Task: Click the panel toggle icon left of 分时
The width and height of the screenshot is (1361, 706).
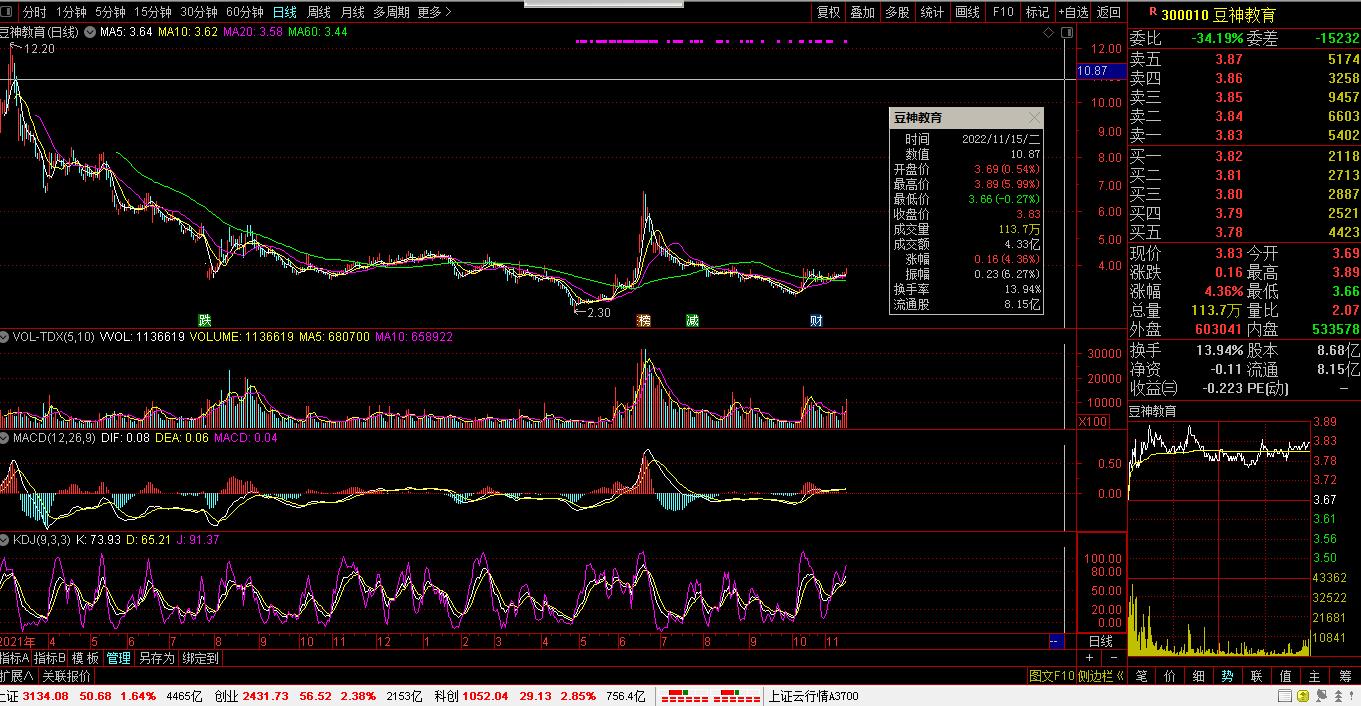Action: (x=9, y=12)
